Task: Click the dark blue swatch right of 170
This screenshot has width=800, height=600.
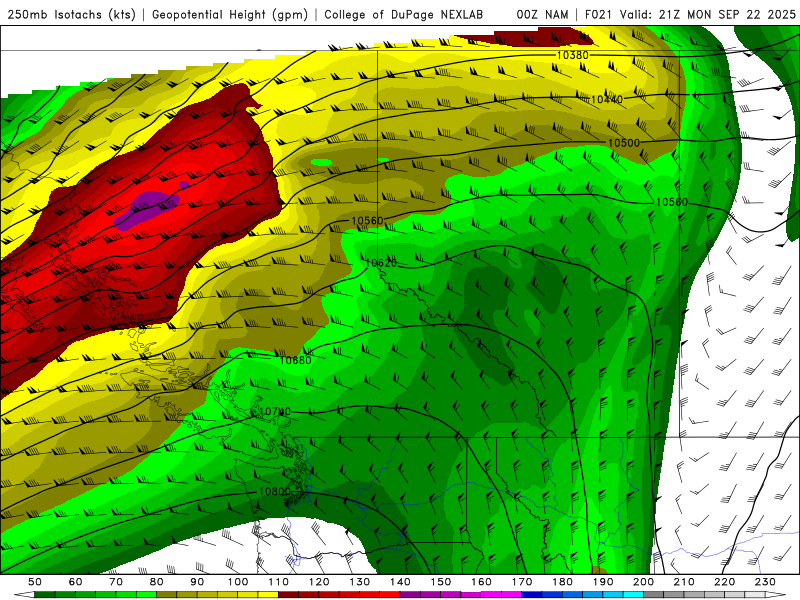Action: tap(532, 595)
